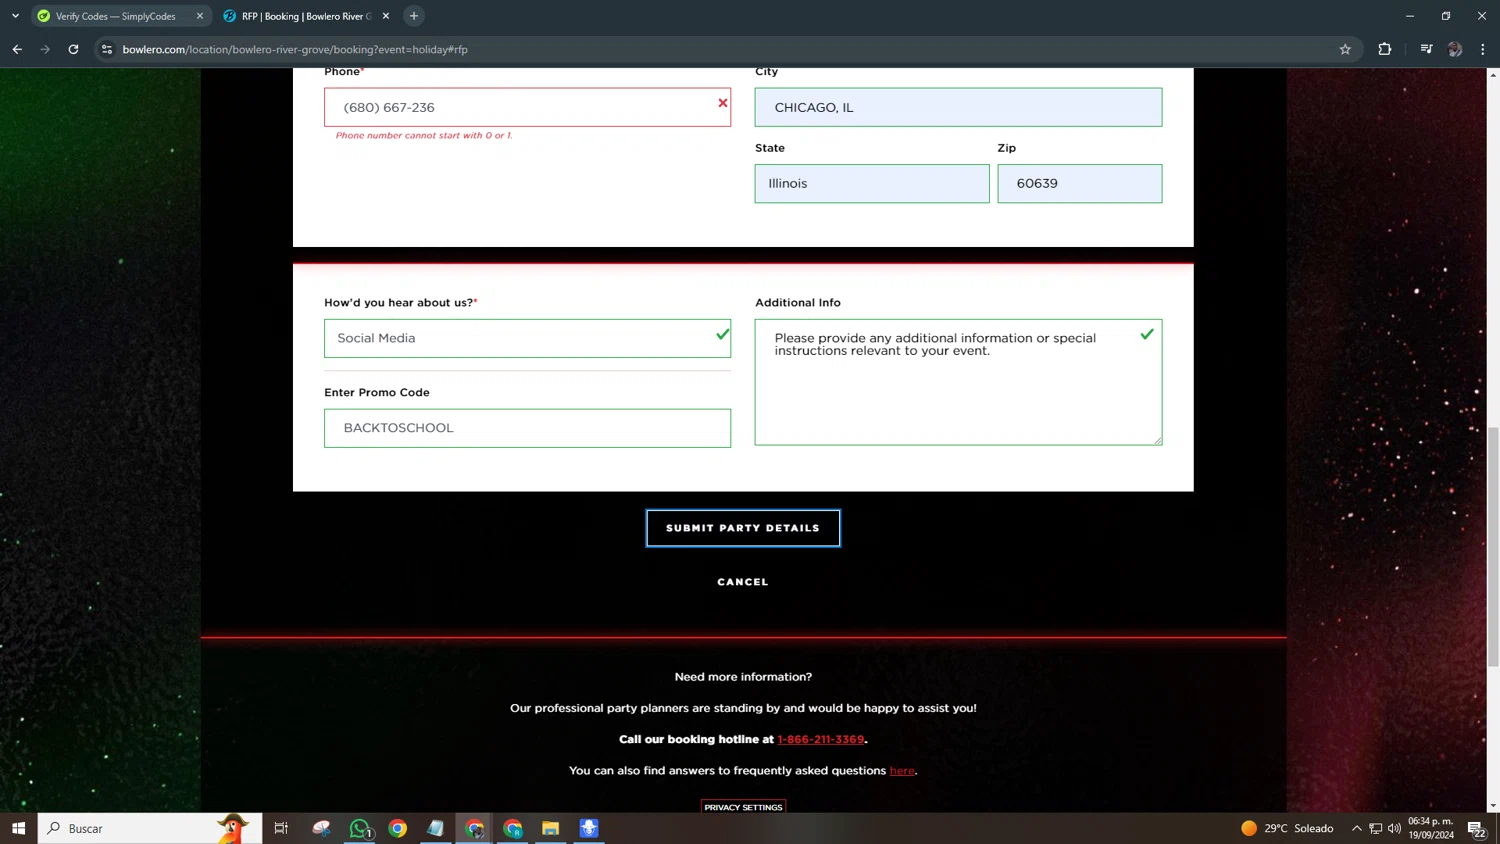1500x844 pixels.
Task: Open Privacy Settings at page bottom
Action: (743, 807)
